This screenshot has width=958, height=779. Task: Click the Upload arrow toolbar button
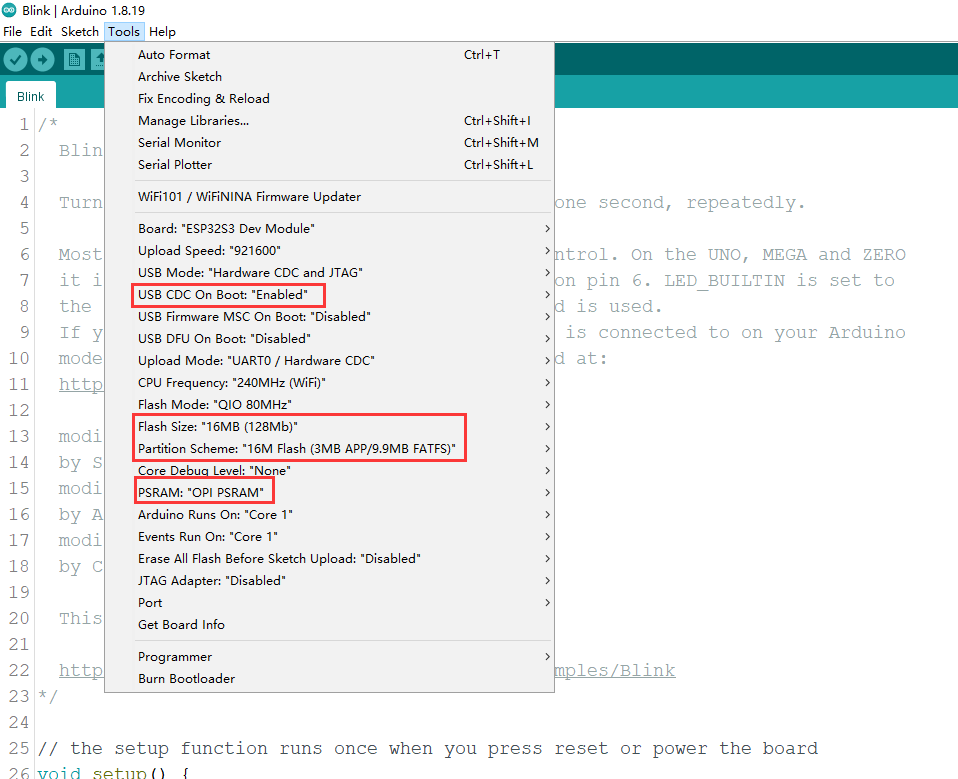pos(43,60)
